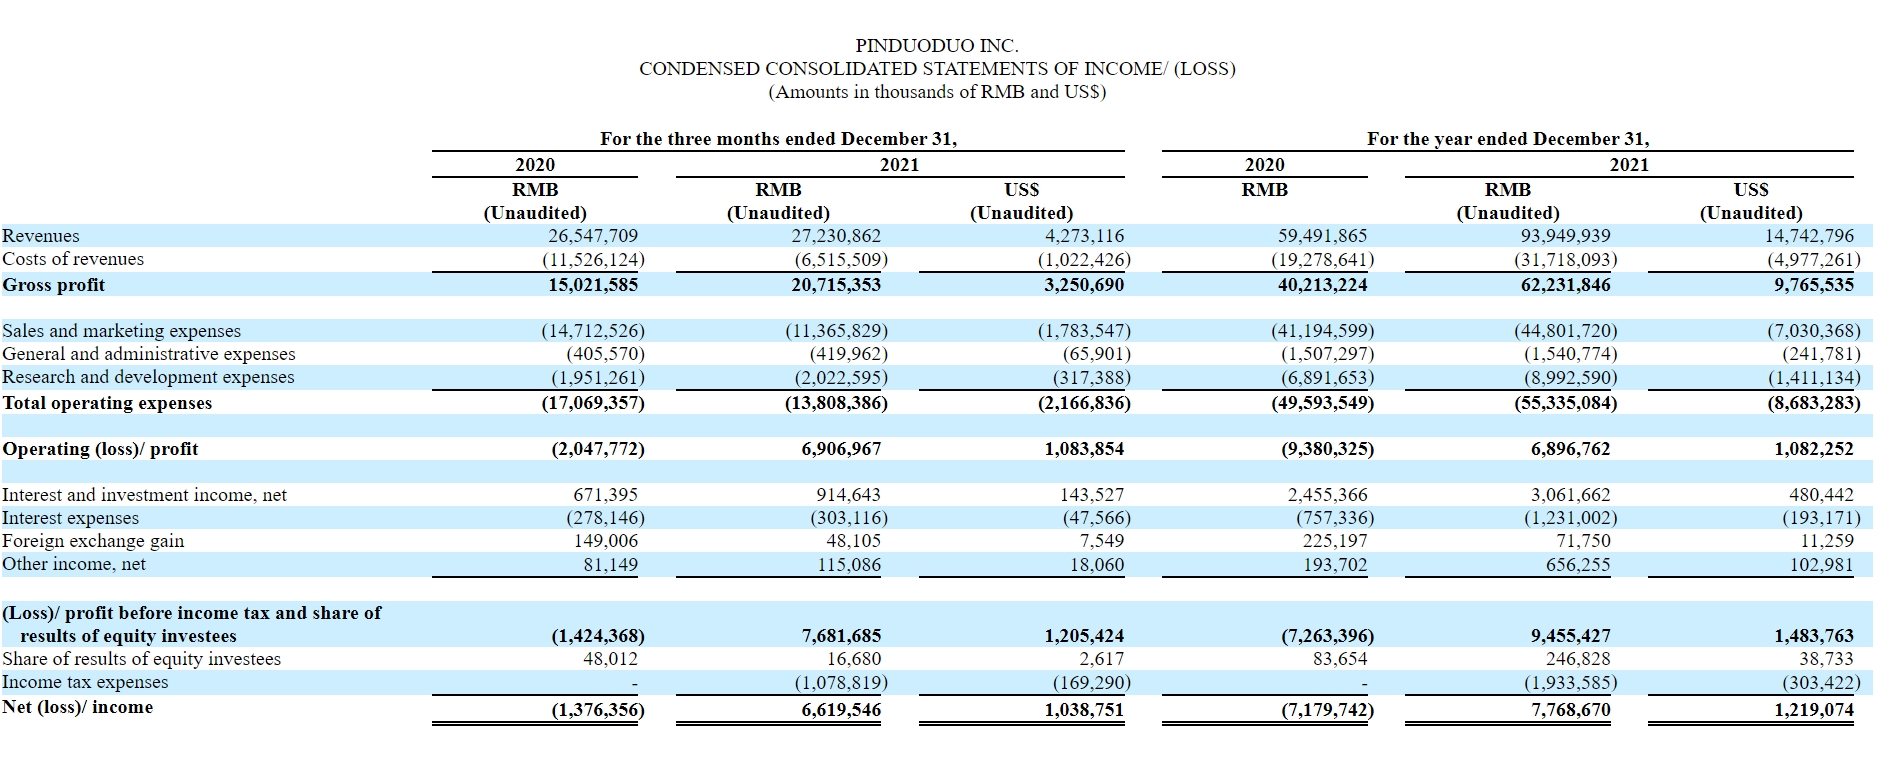Click the revenue value 26,547,709
Viewport: 1879px width, 760px height.
point(592,236)
